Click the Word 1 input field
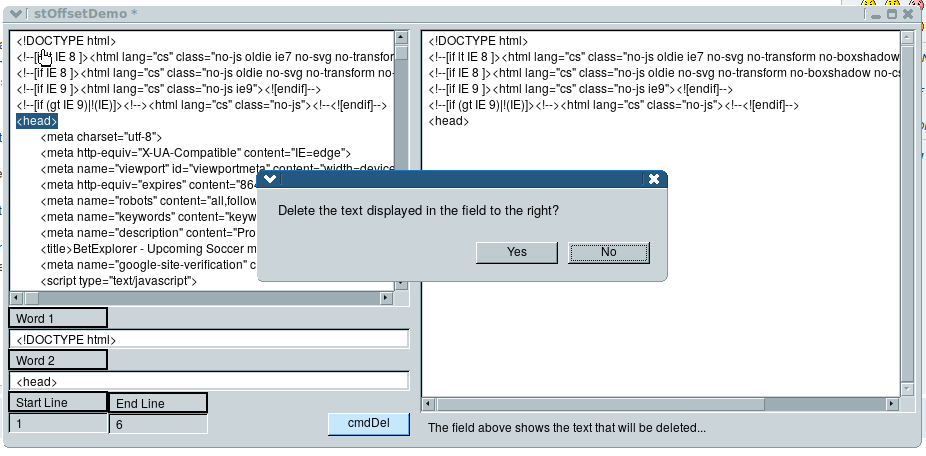 tap(209, 340)
